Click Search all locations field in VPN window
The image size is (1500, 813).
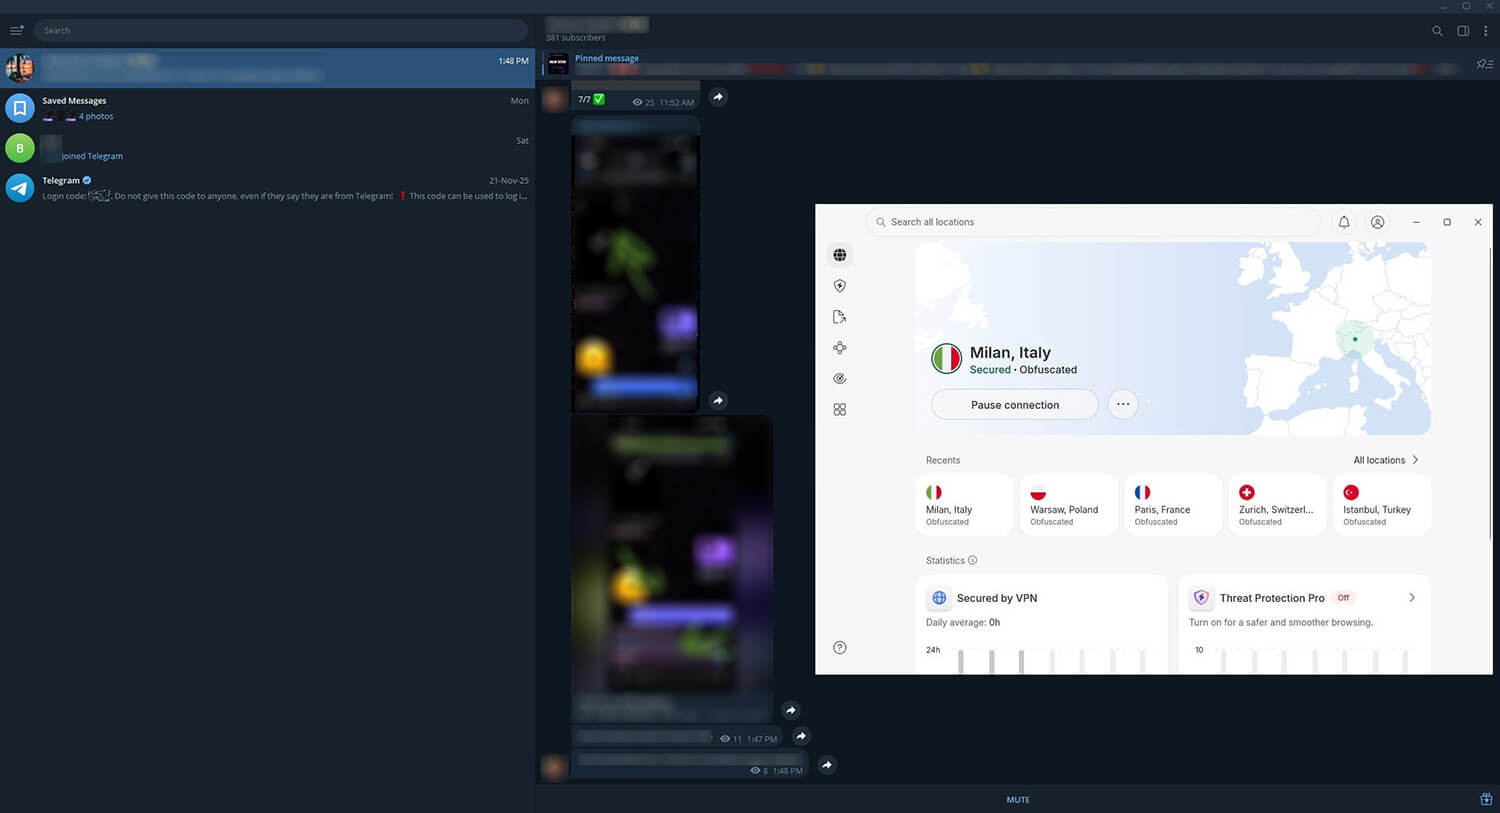1093,222
